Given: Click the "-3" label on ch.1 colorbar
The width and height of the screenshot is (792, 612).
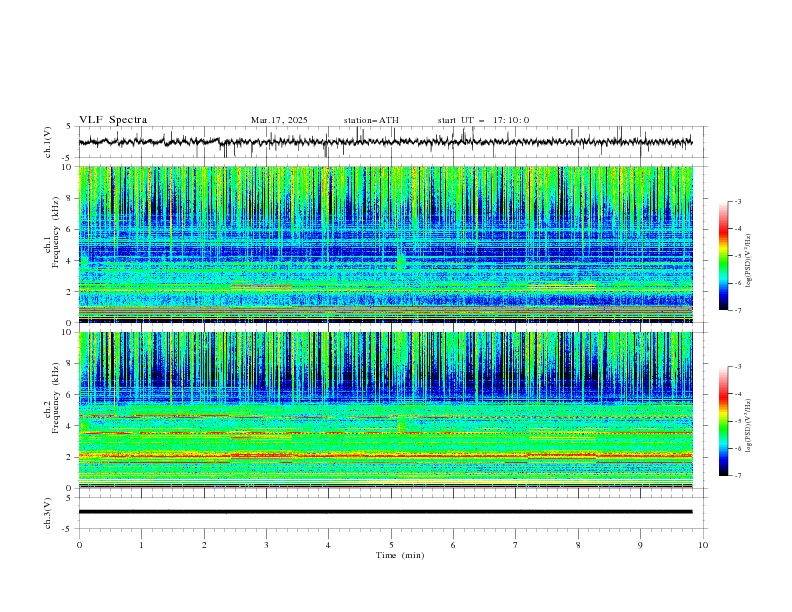Looking at the screenshot, I should (x=738, y=201).
